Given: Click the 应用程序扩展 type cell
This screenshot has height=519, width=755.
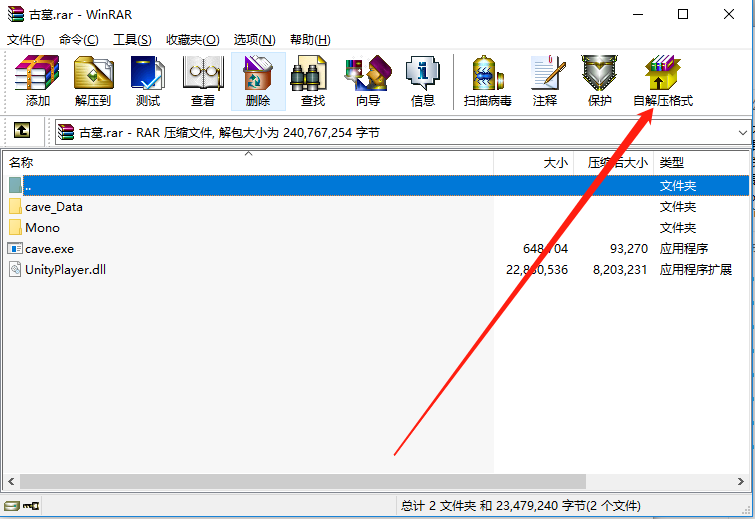Looking at the screenshot, I should (x=695, y=269).
